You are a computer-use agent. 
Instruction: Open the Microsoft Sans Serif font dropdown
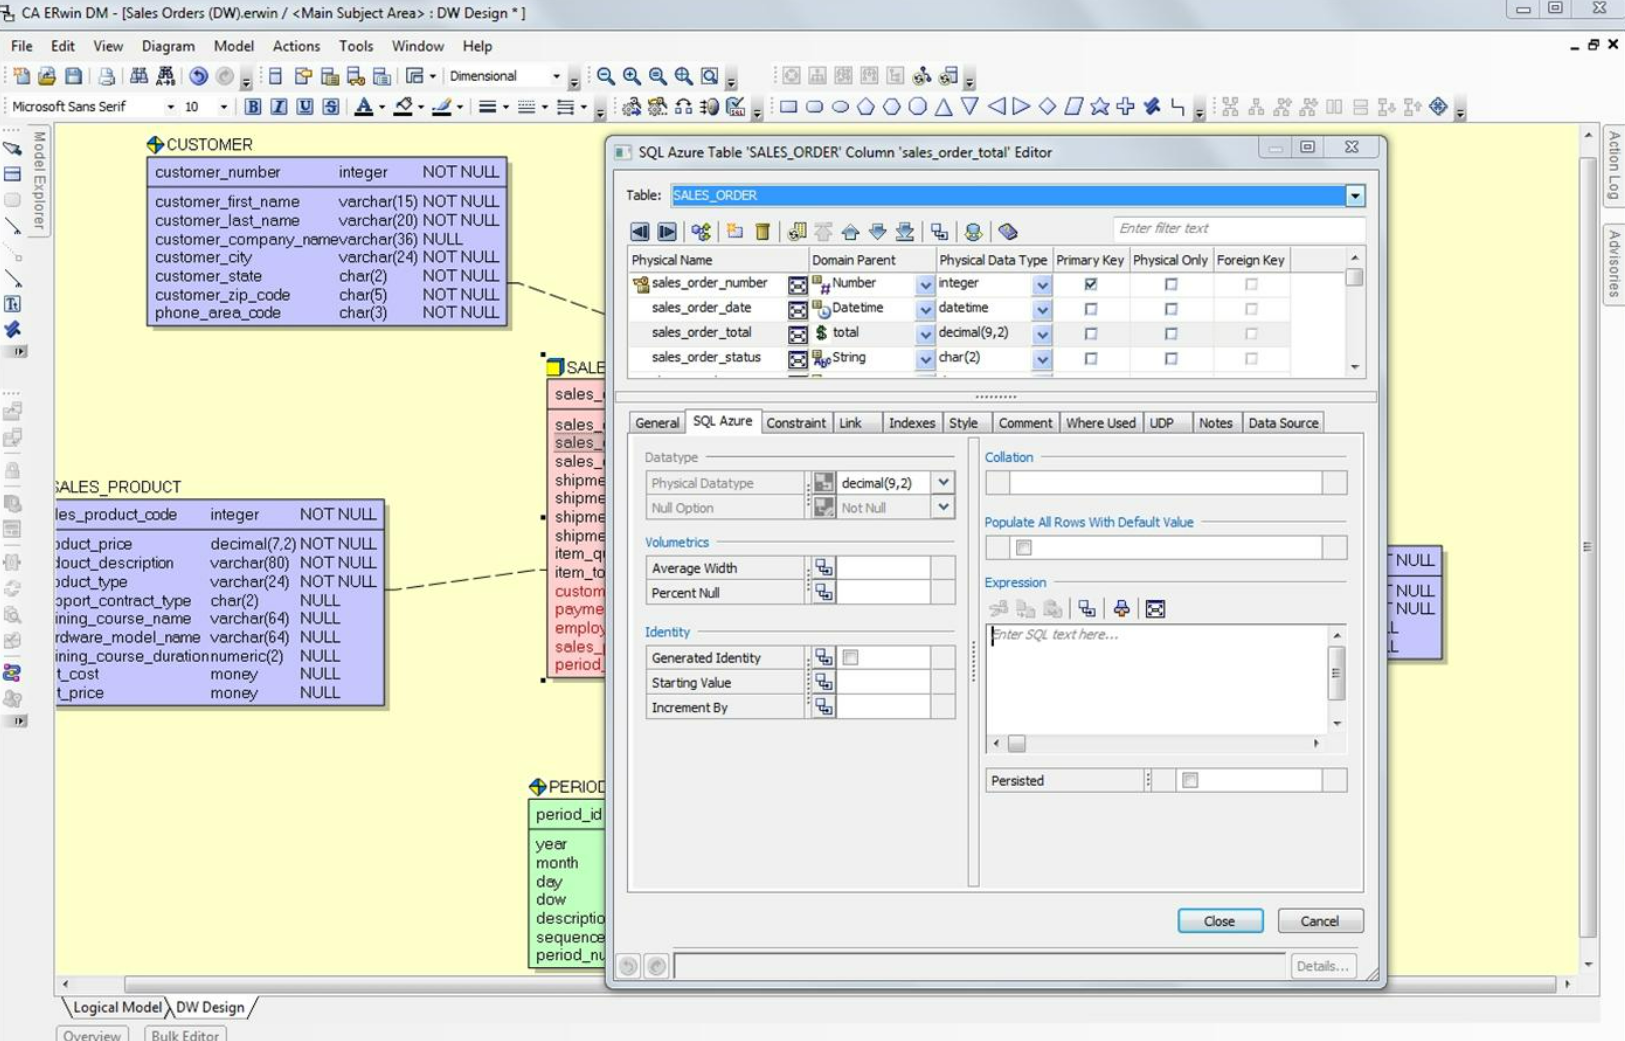pos(170,106)
